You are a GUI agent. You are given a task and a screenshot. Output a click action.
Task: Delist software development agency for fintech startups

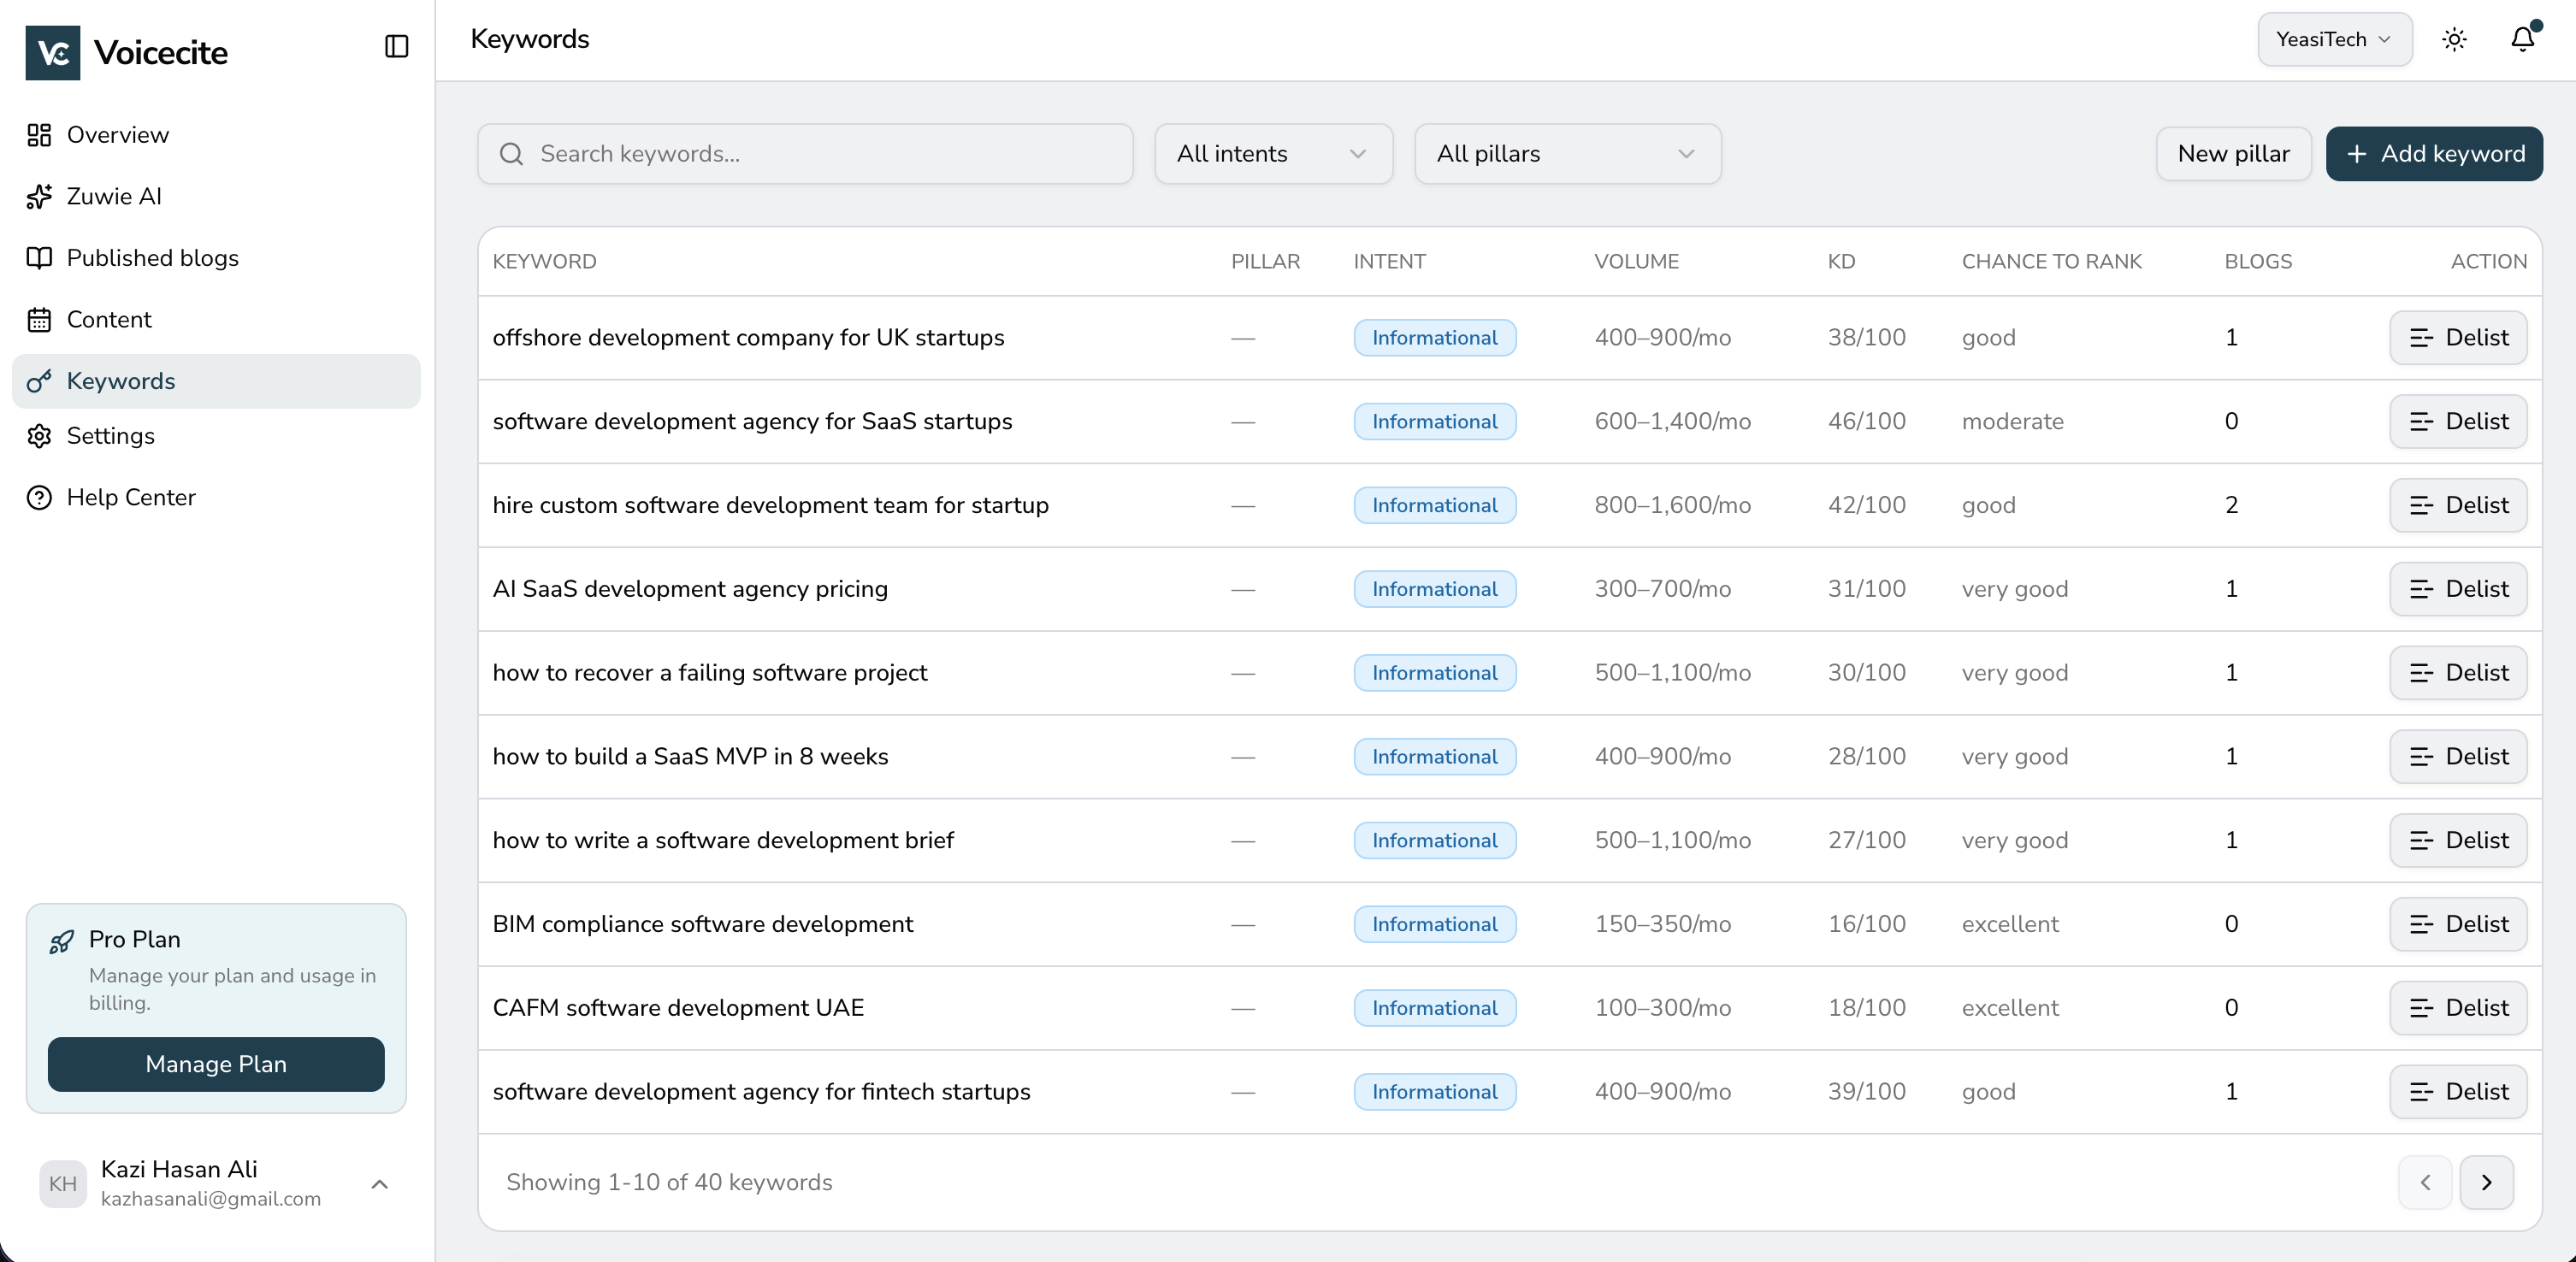(2458, 1092)
